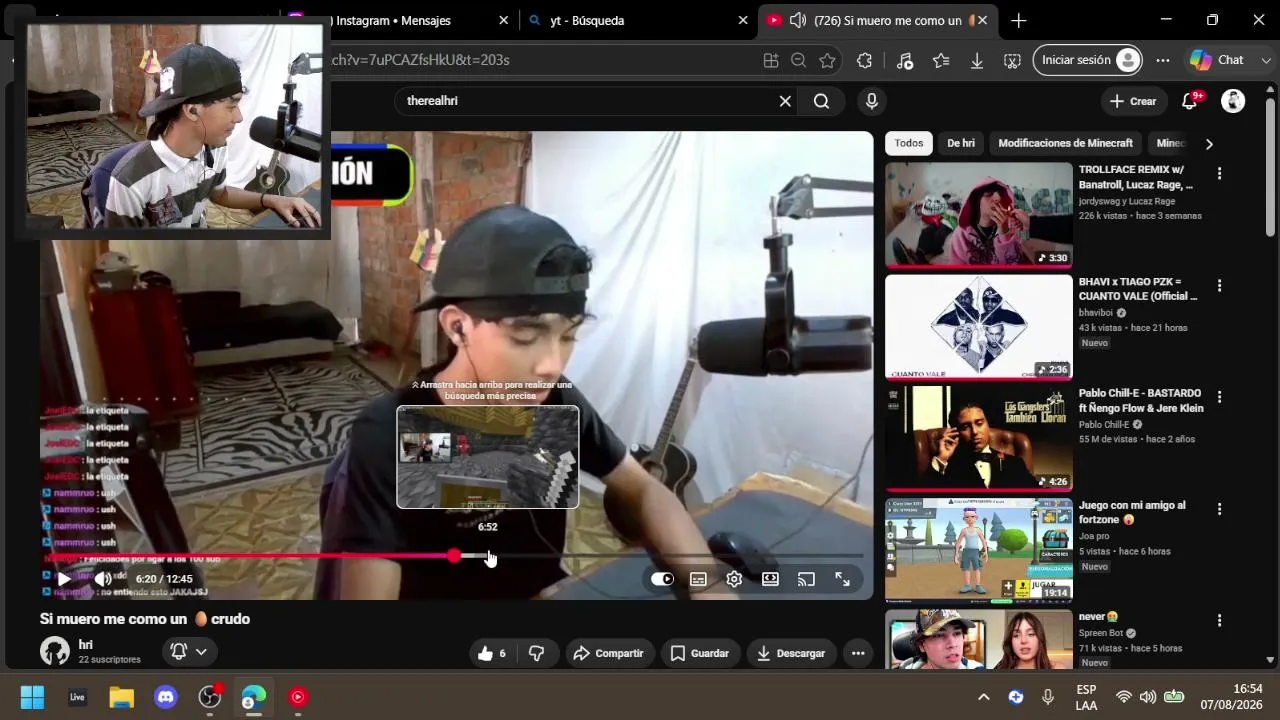
Task: Open File Explorer from the taskbar
Action: coord(121,697)
